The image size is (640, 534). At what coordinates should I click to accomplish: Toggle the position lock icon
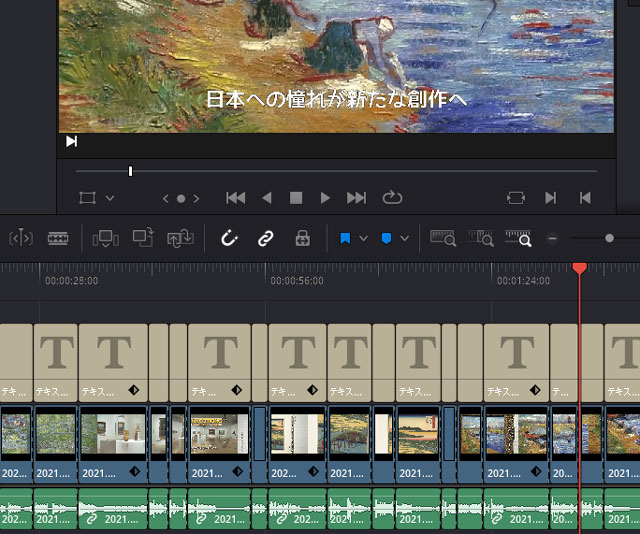pos(302,238)
